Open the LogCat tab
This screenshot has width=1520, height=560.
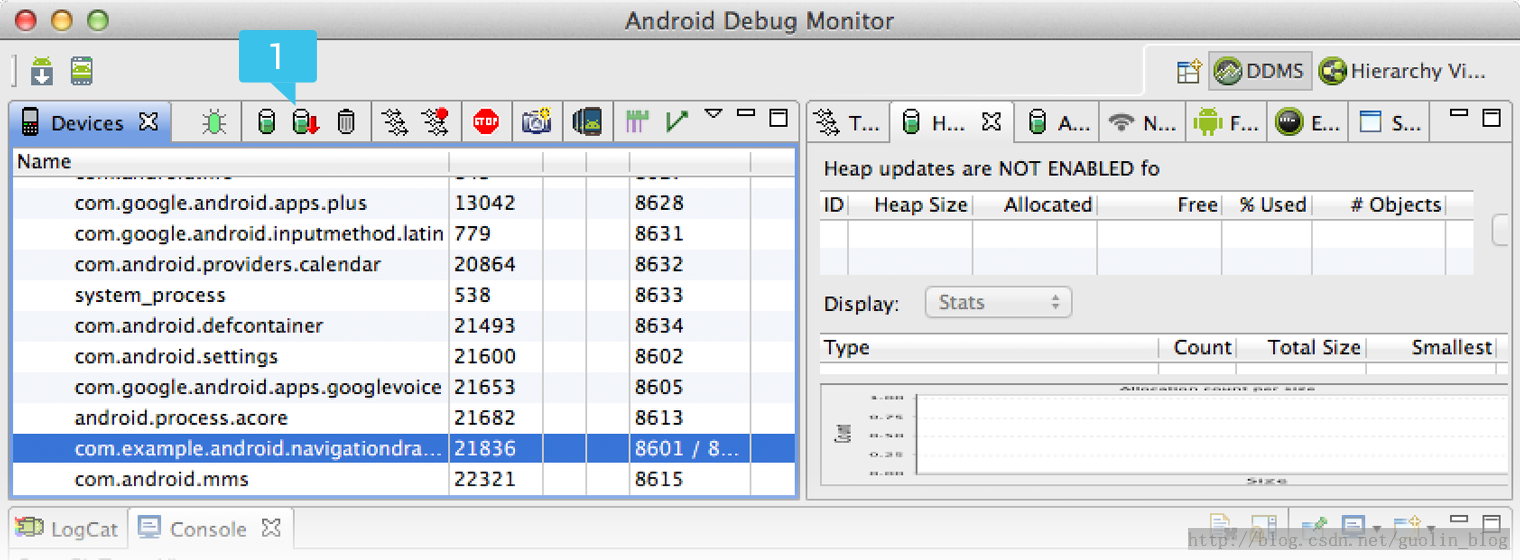click(69, 529)
